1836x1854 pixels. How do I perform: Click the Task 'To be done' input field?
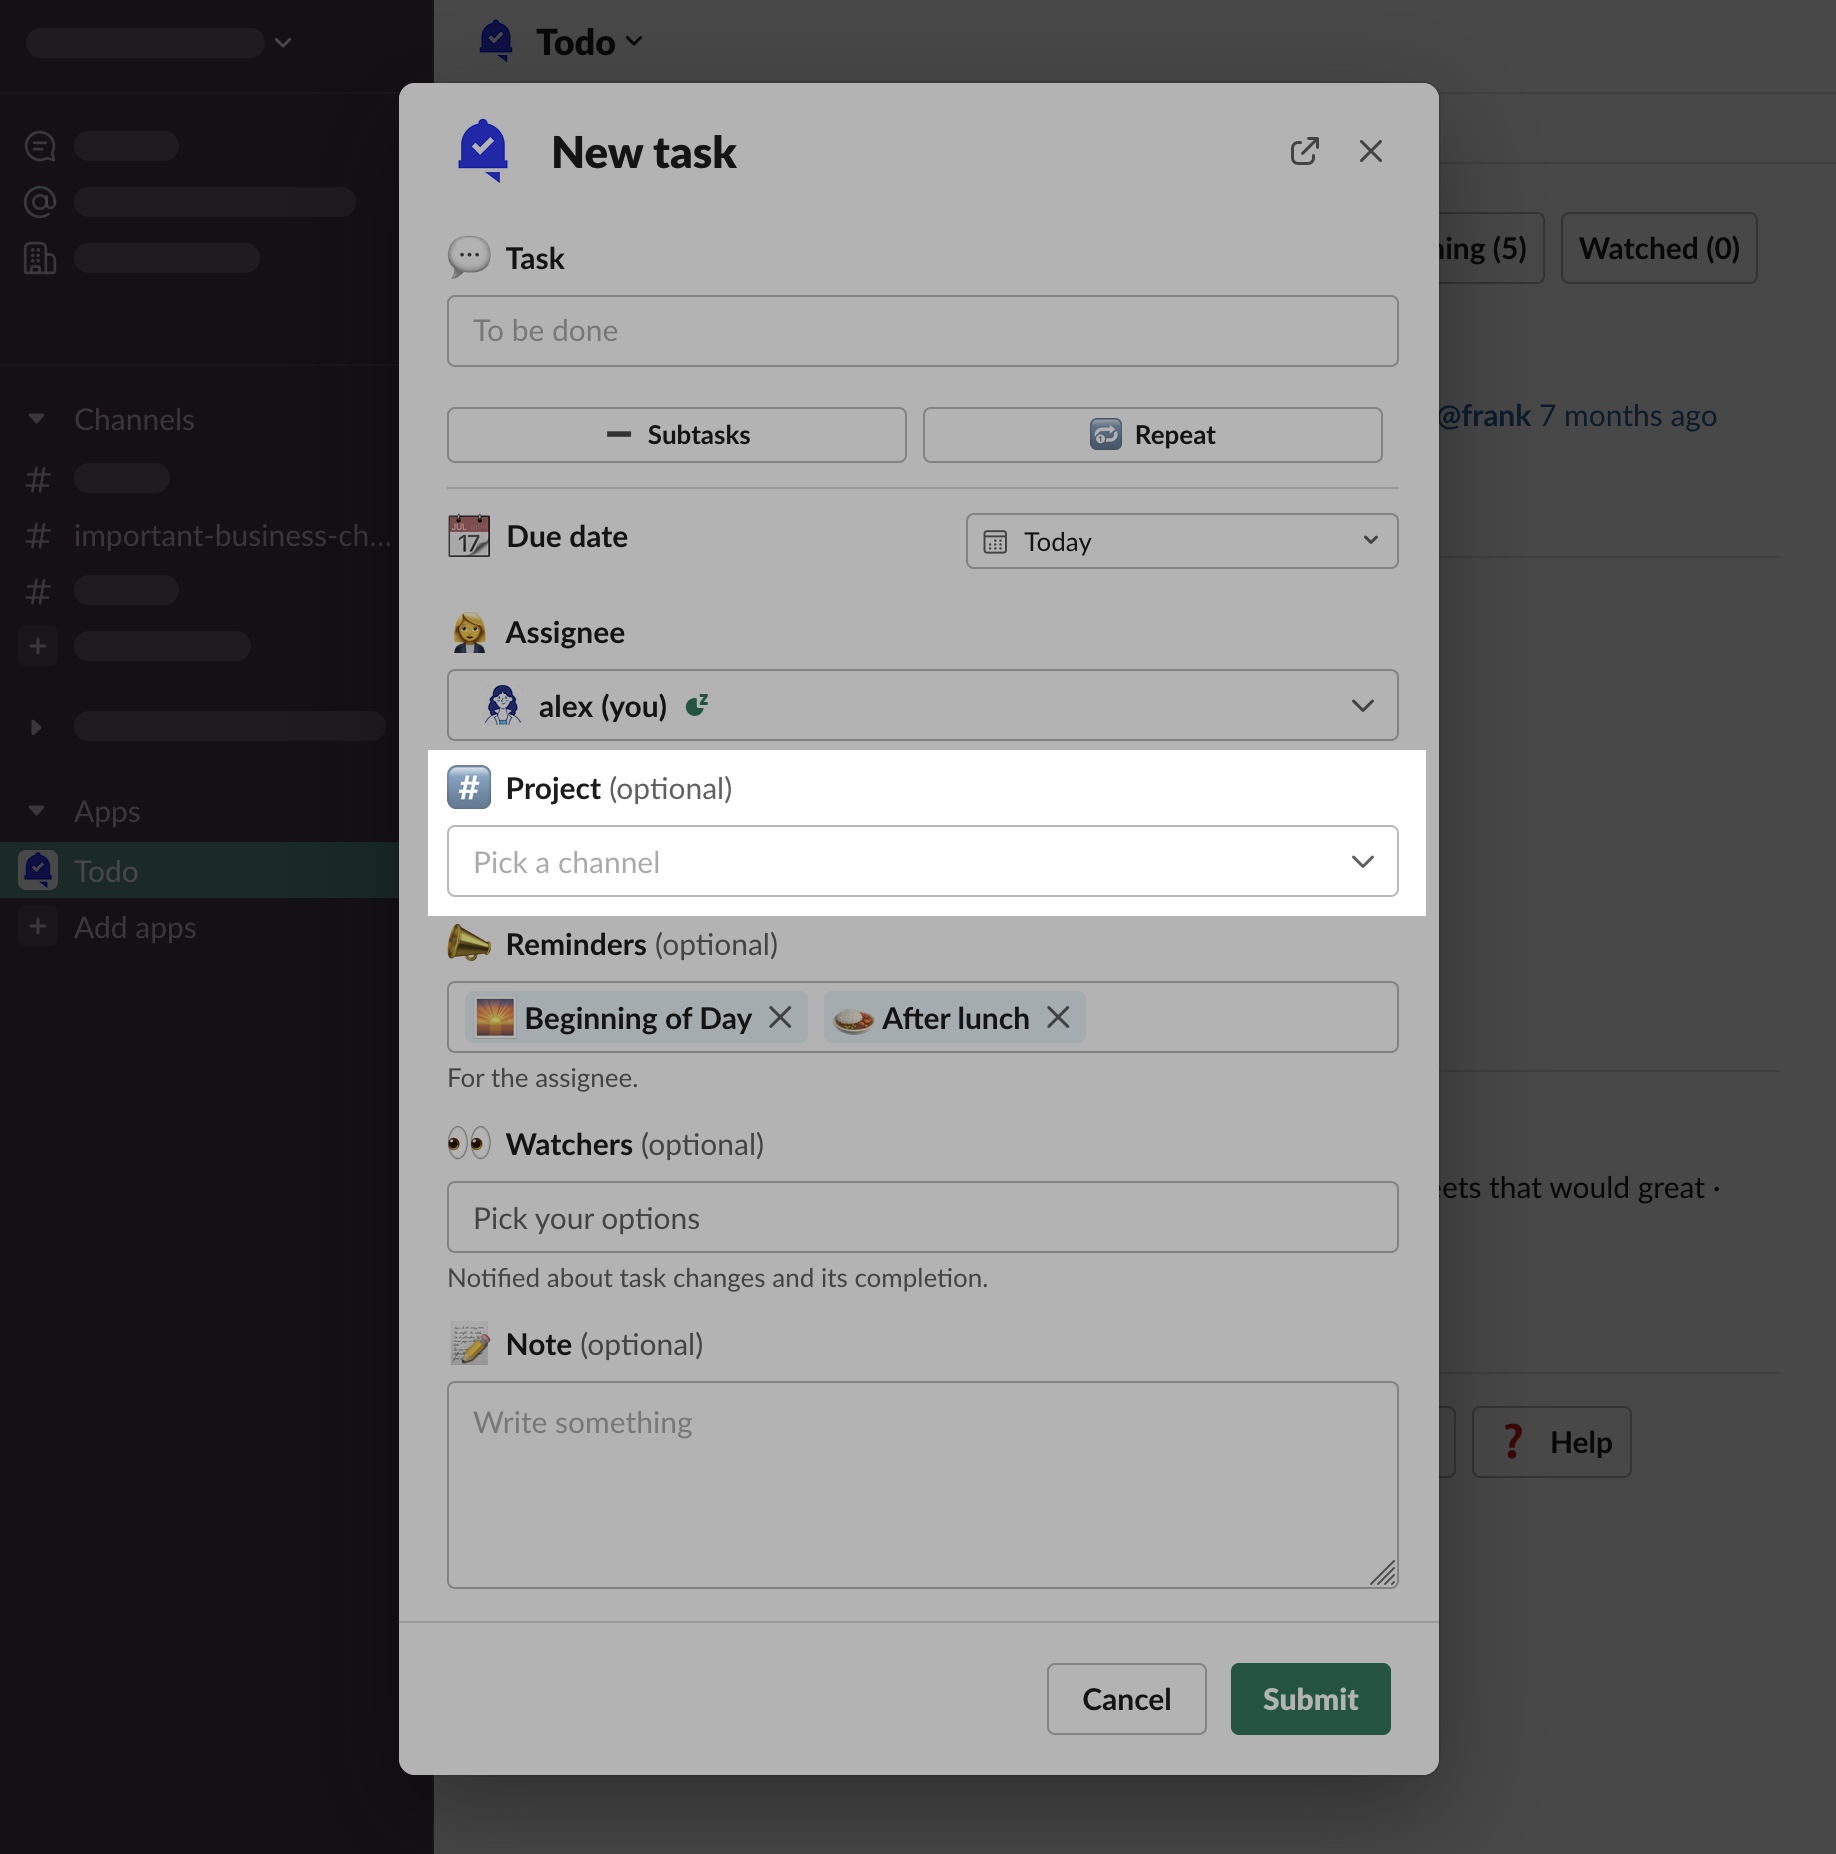921,331
